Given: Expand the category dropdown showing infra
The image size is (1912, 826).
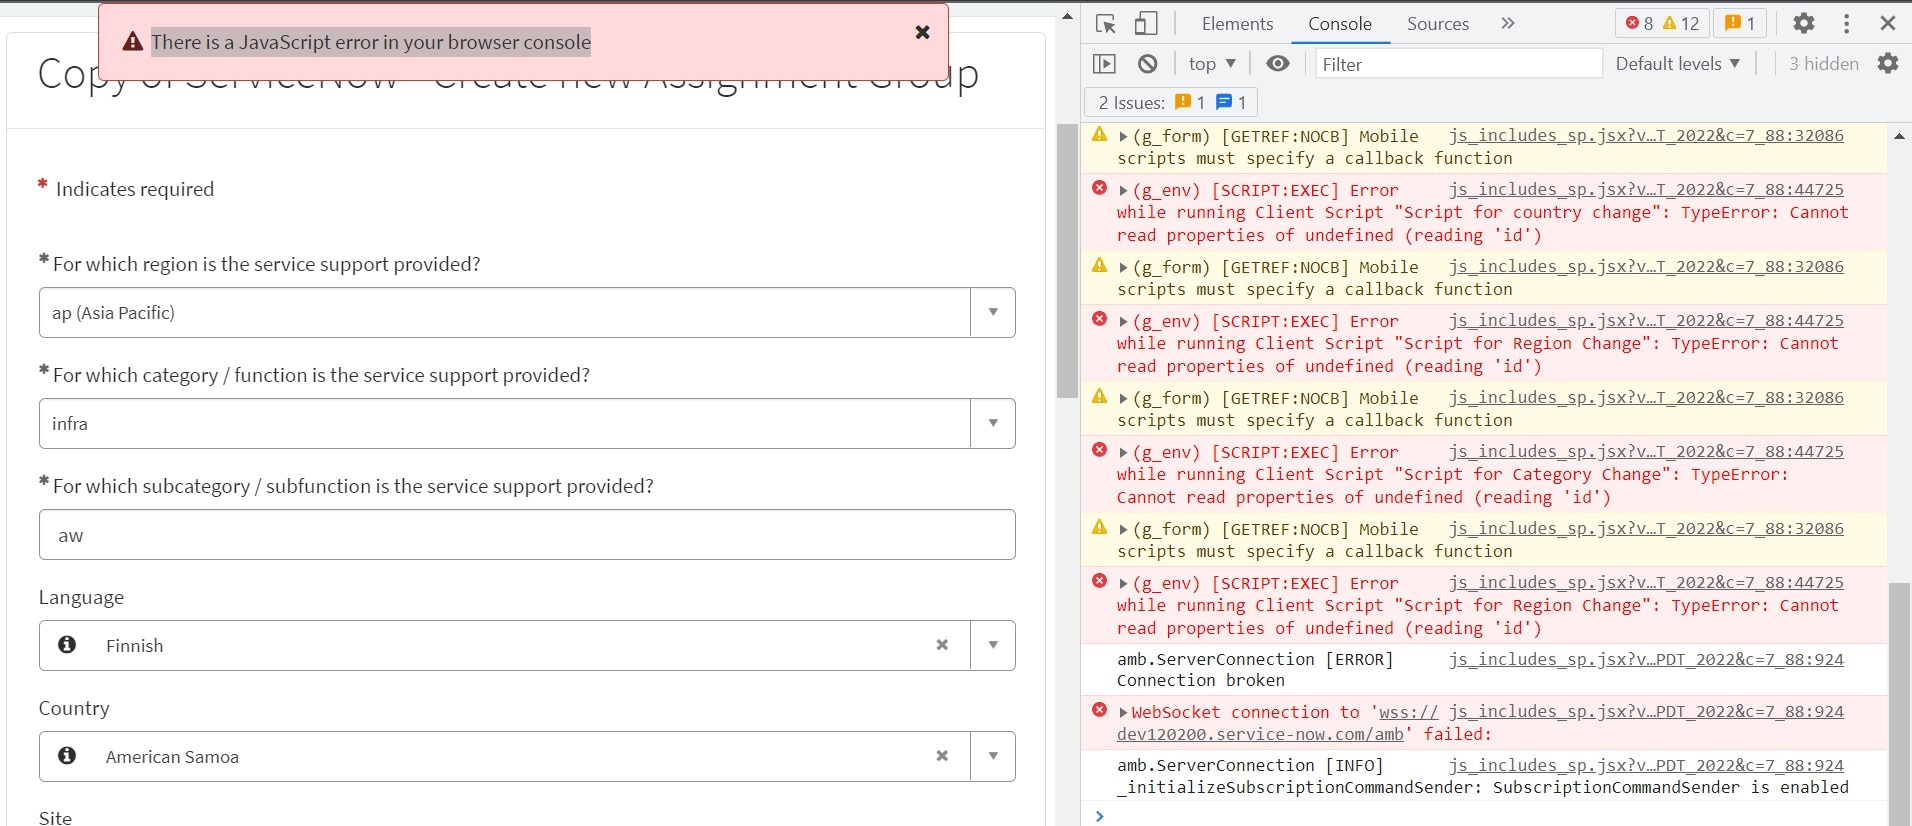Looking at the screenshot, I should 992,423.
